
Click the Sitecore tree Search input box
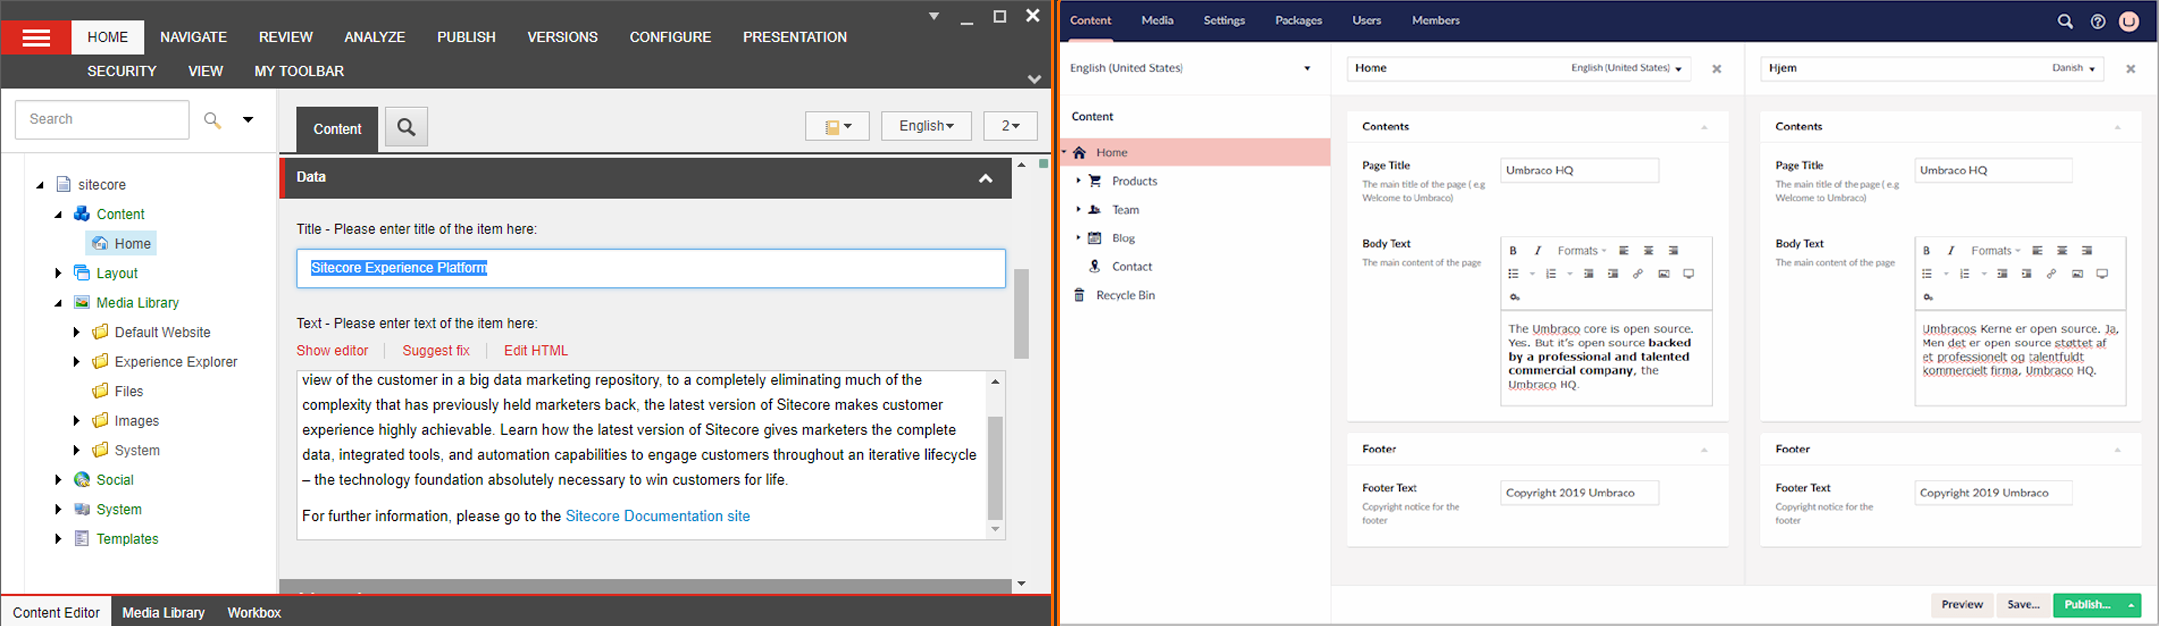(x=102, y=119)
